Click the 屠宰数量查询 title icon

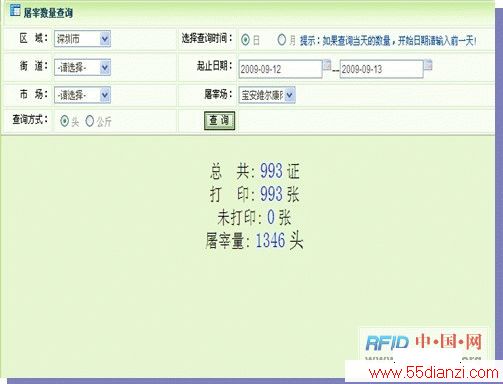pos(15,11)
